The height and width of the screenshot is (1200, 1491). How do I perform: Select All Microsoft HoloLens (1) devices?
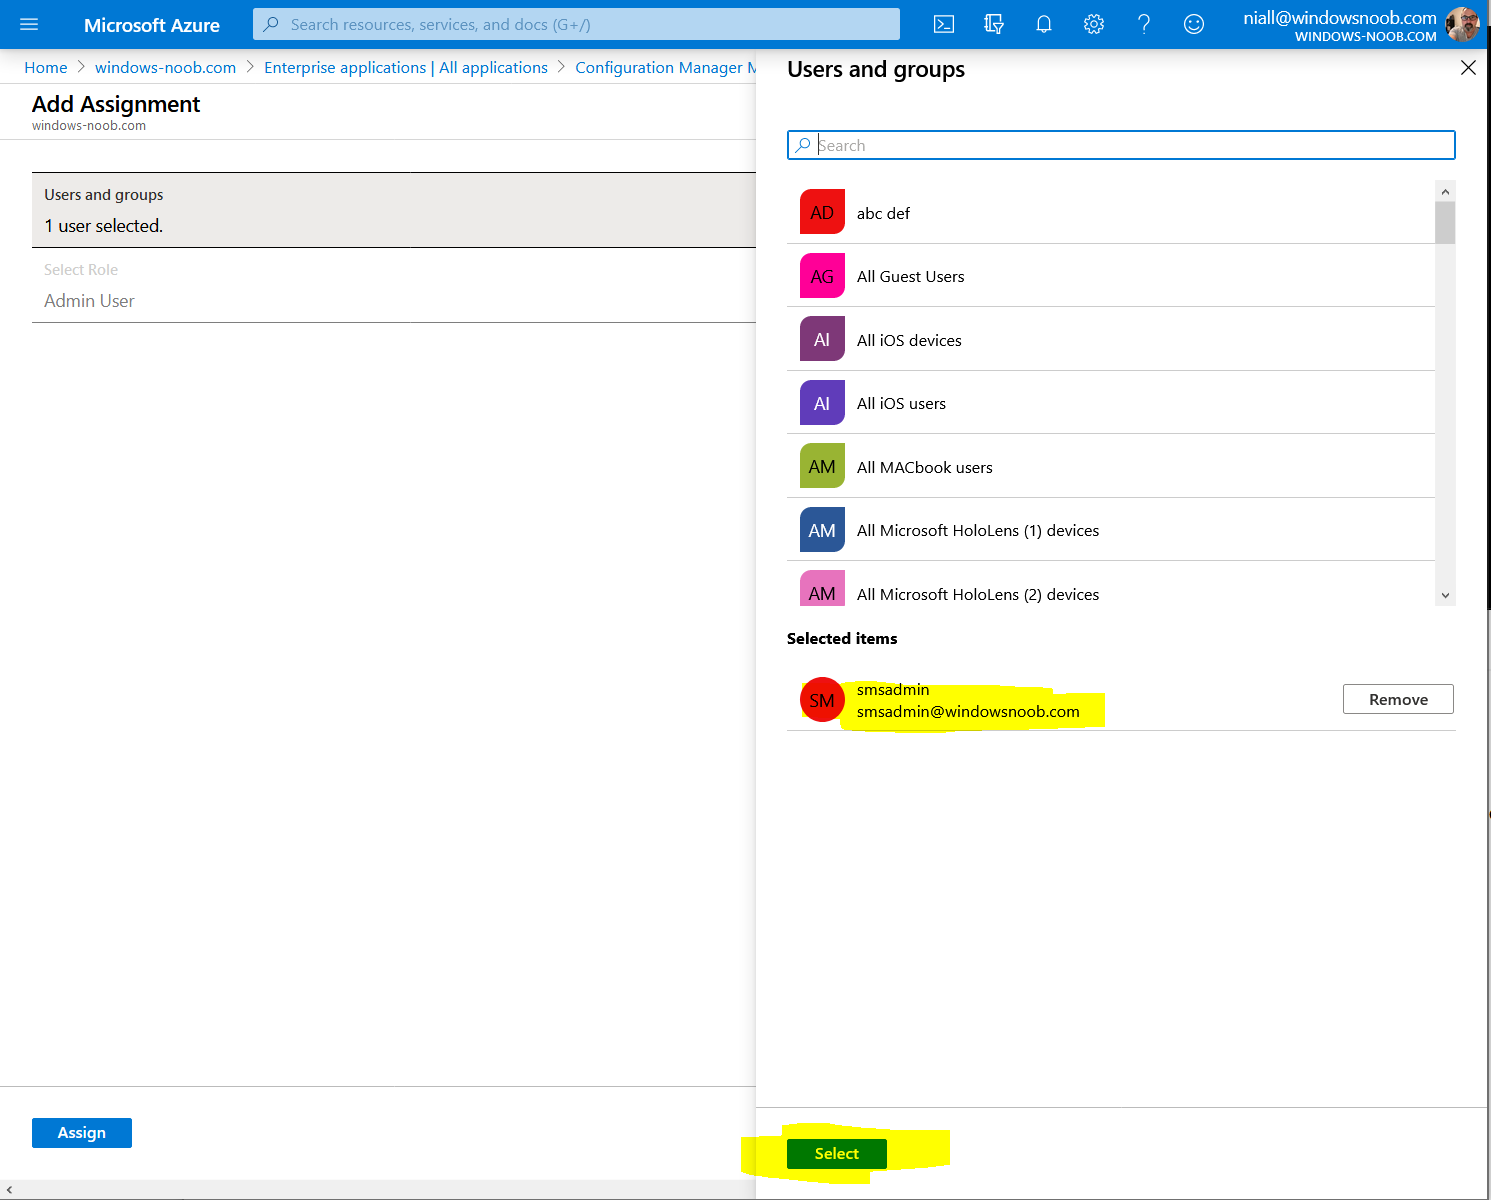pyautogui.click(x=1111, y=530)
